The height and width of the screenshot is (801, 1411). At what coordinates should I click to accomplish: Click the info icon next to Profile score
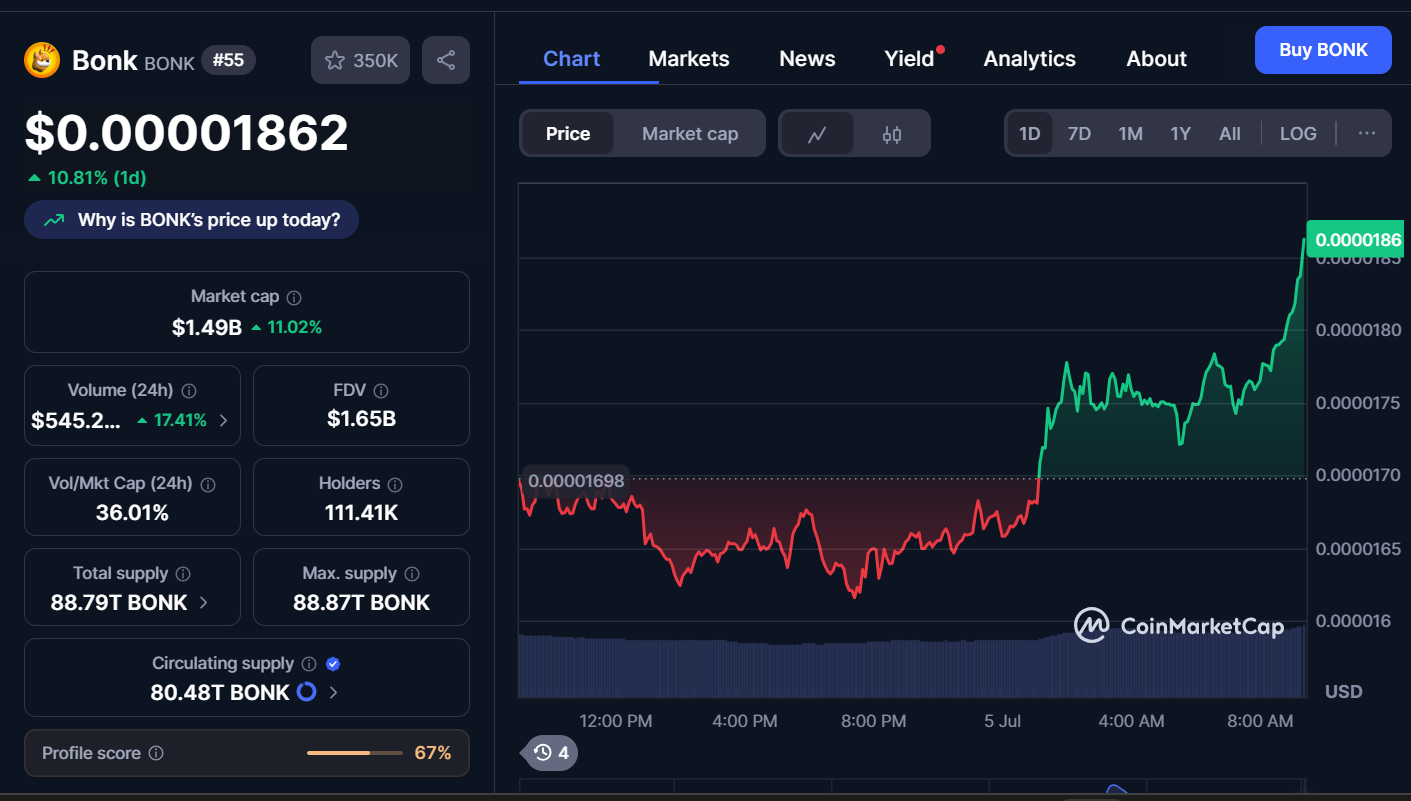point(156,753)
